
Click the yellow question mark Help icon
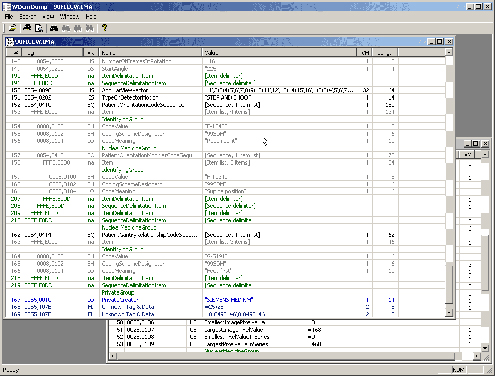coord(104,28)
